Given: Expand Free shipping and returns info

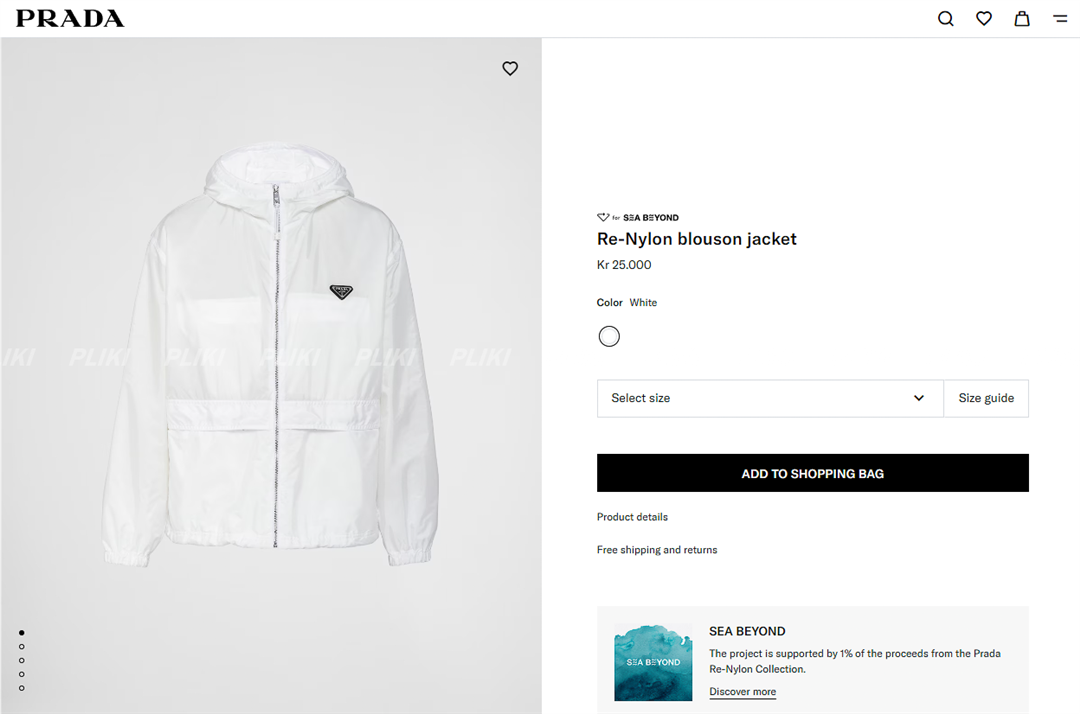Looking at the screenshot, I should pyautogui.click(x=657, y=550).
